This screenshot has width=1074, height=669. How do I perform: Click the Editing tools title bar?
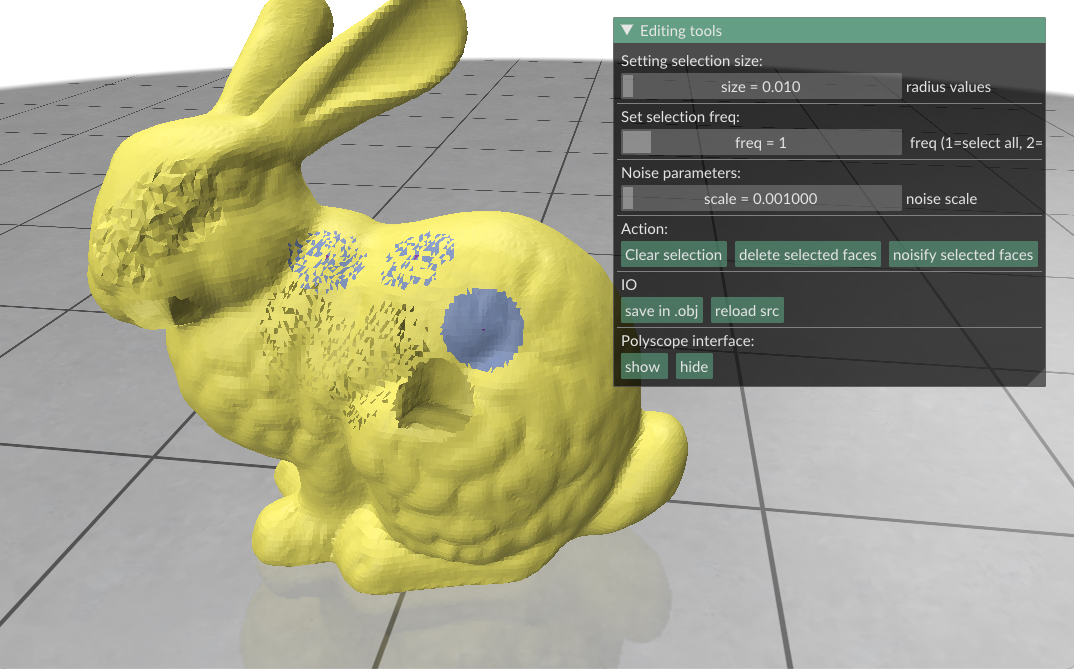(x=830, y=31)
